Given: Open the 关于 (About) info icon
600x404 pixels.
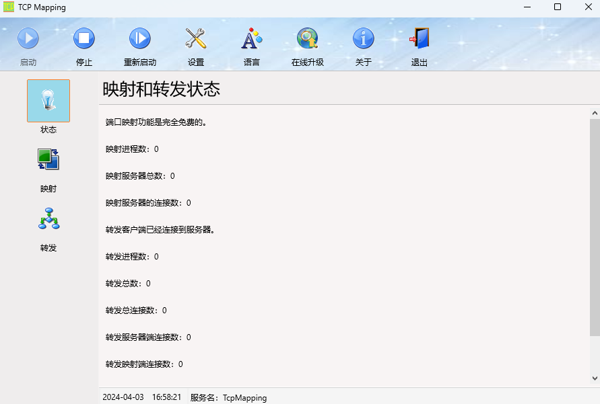Looking at the screenshot, I should tap(363, 40).
